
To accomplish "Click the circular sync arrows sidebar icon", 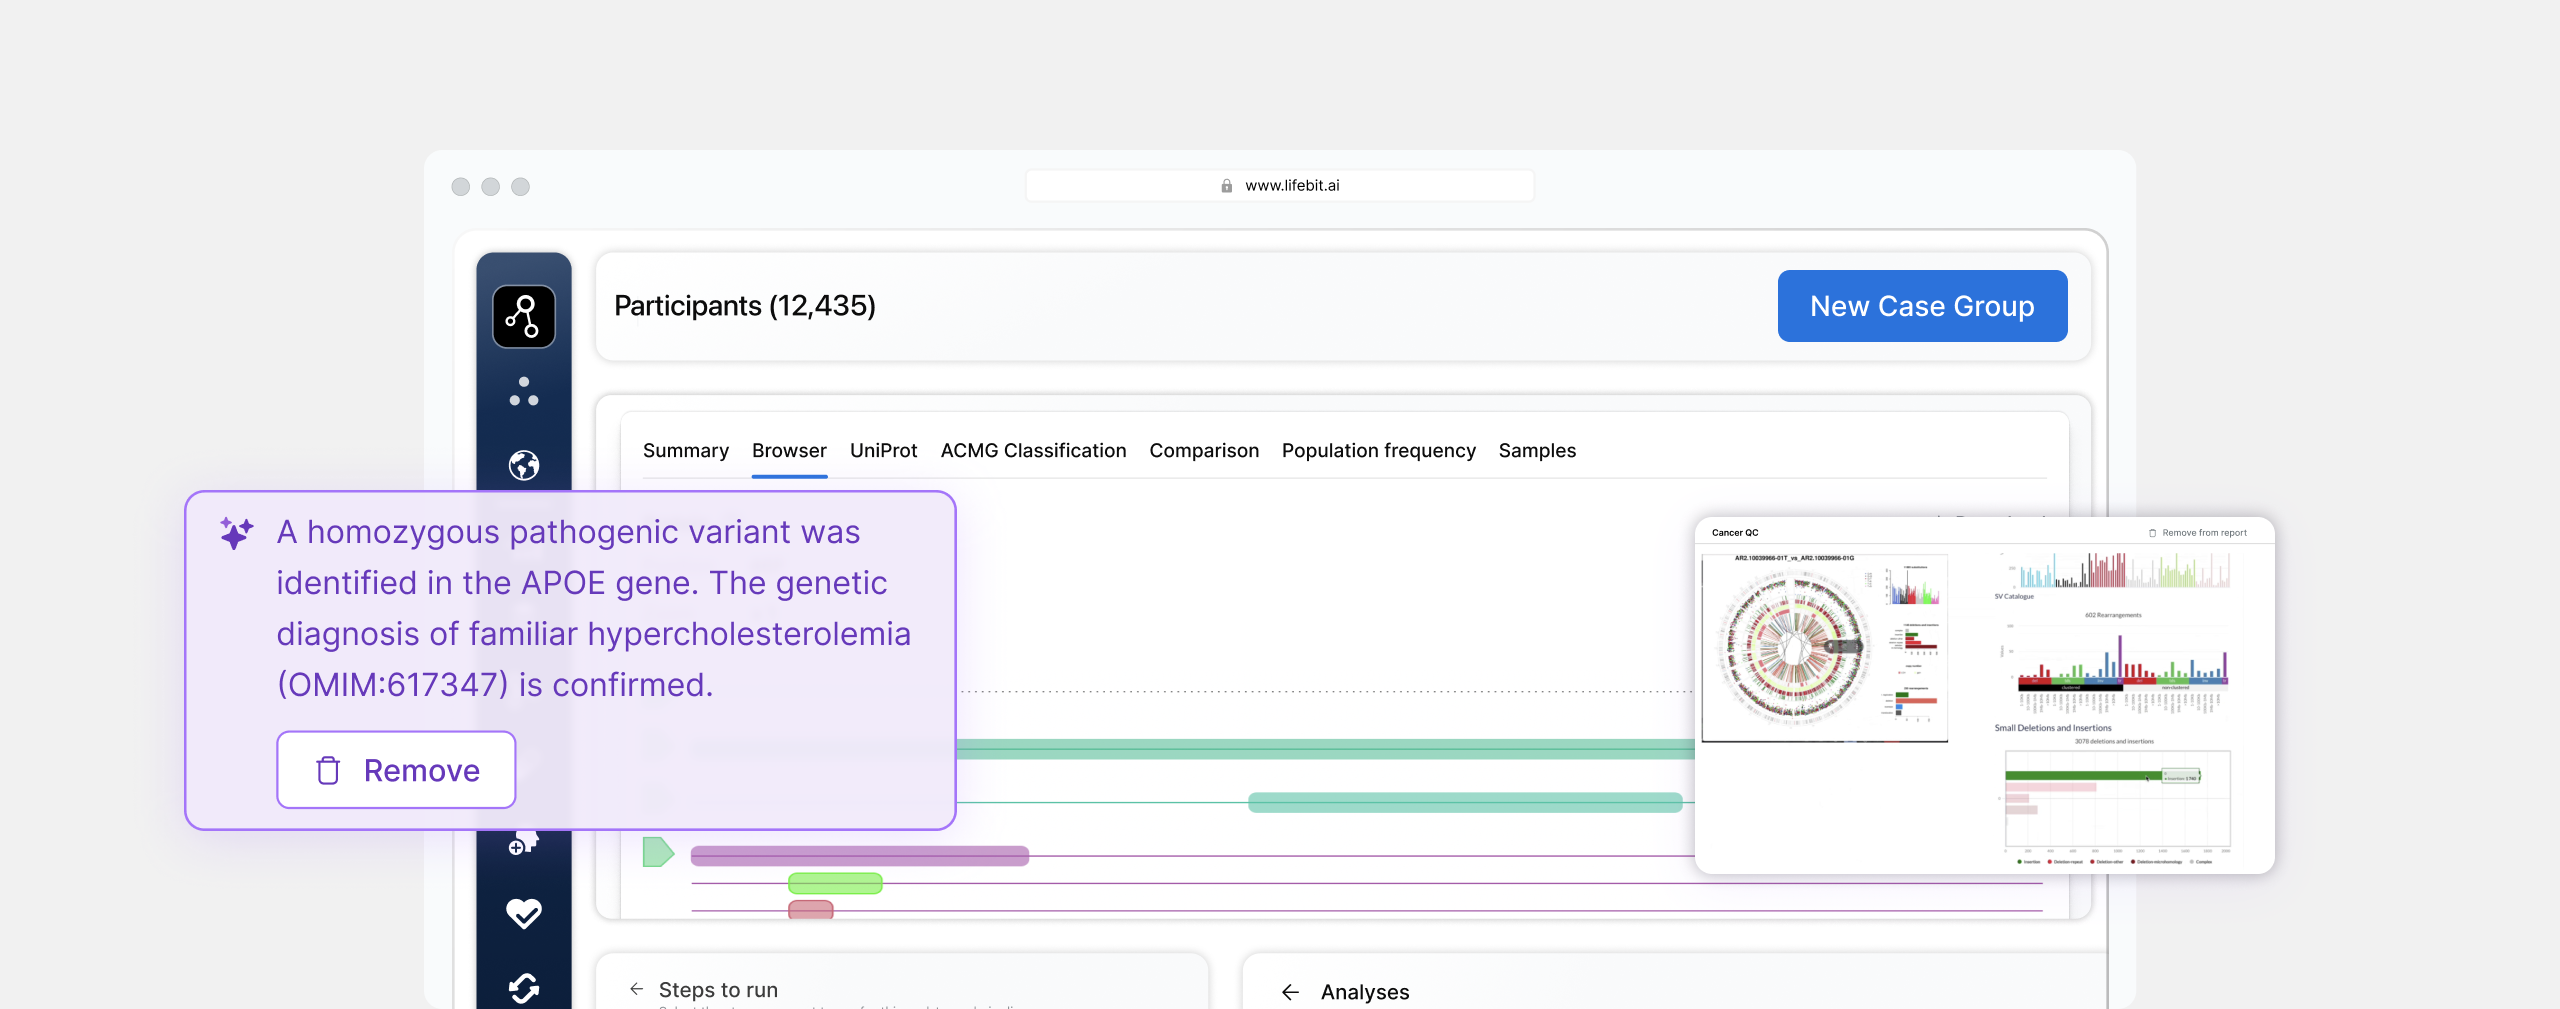I will [x=523, y=987].
